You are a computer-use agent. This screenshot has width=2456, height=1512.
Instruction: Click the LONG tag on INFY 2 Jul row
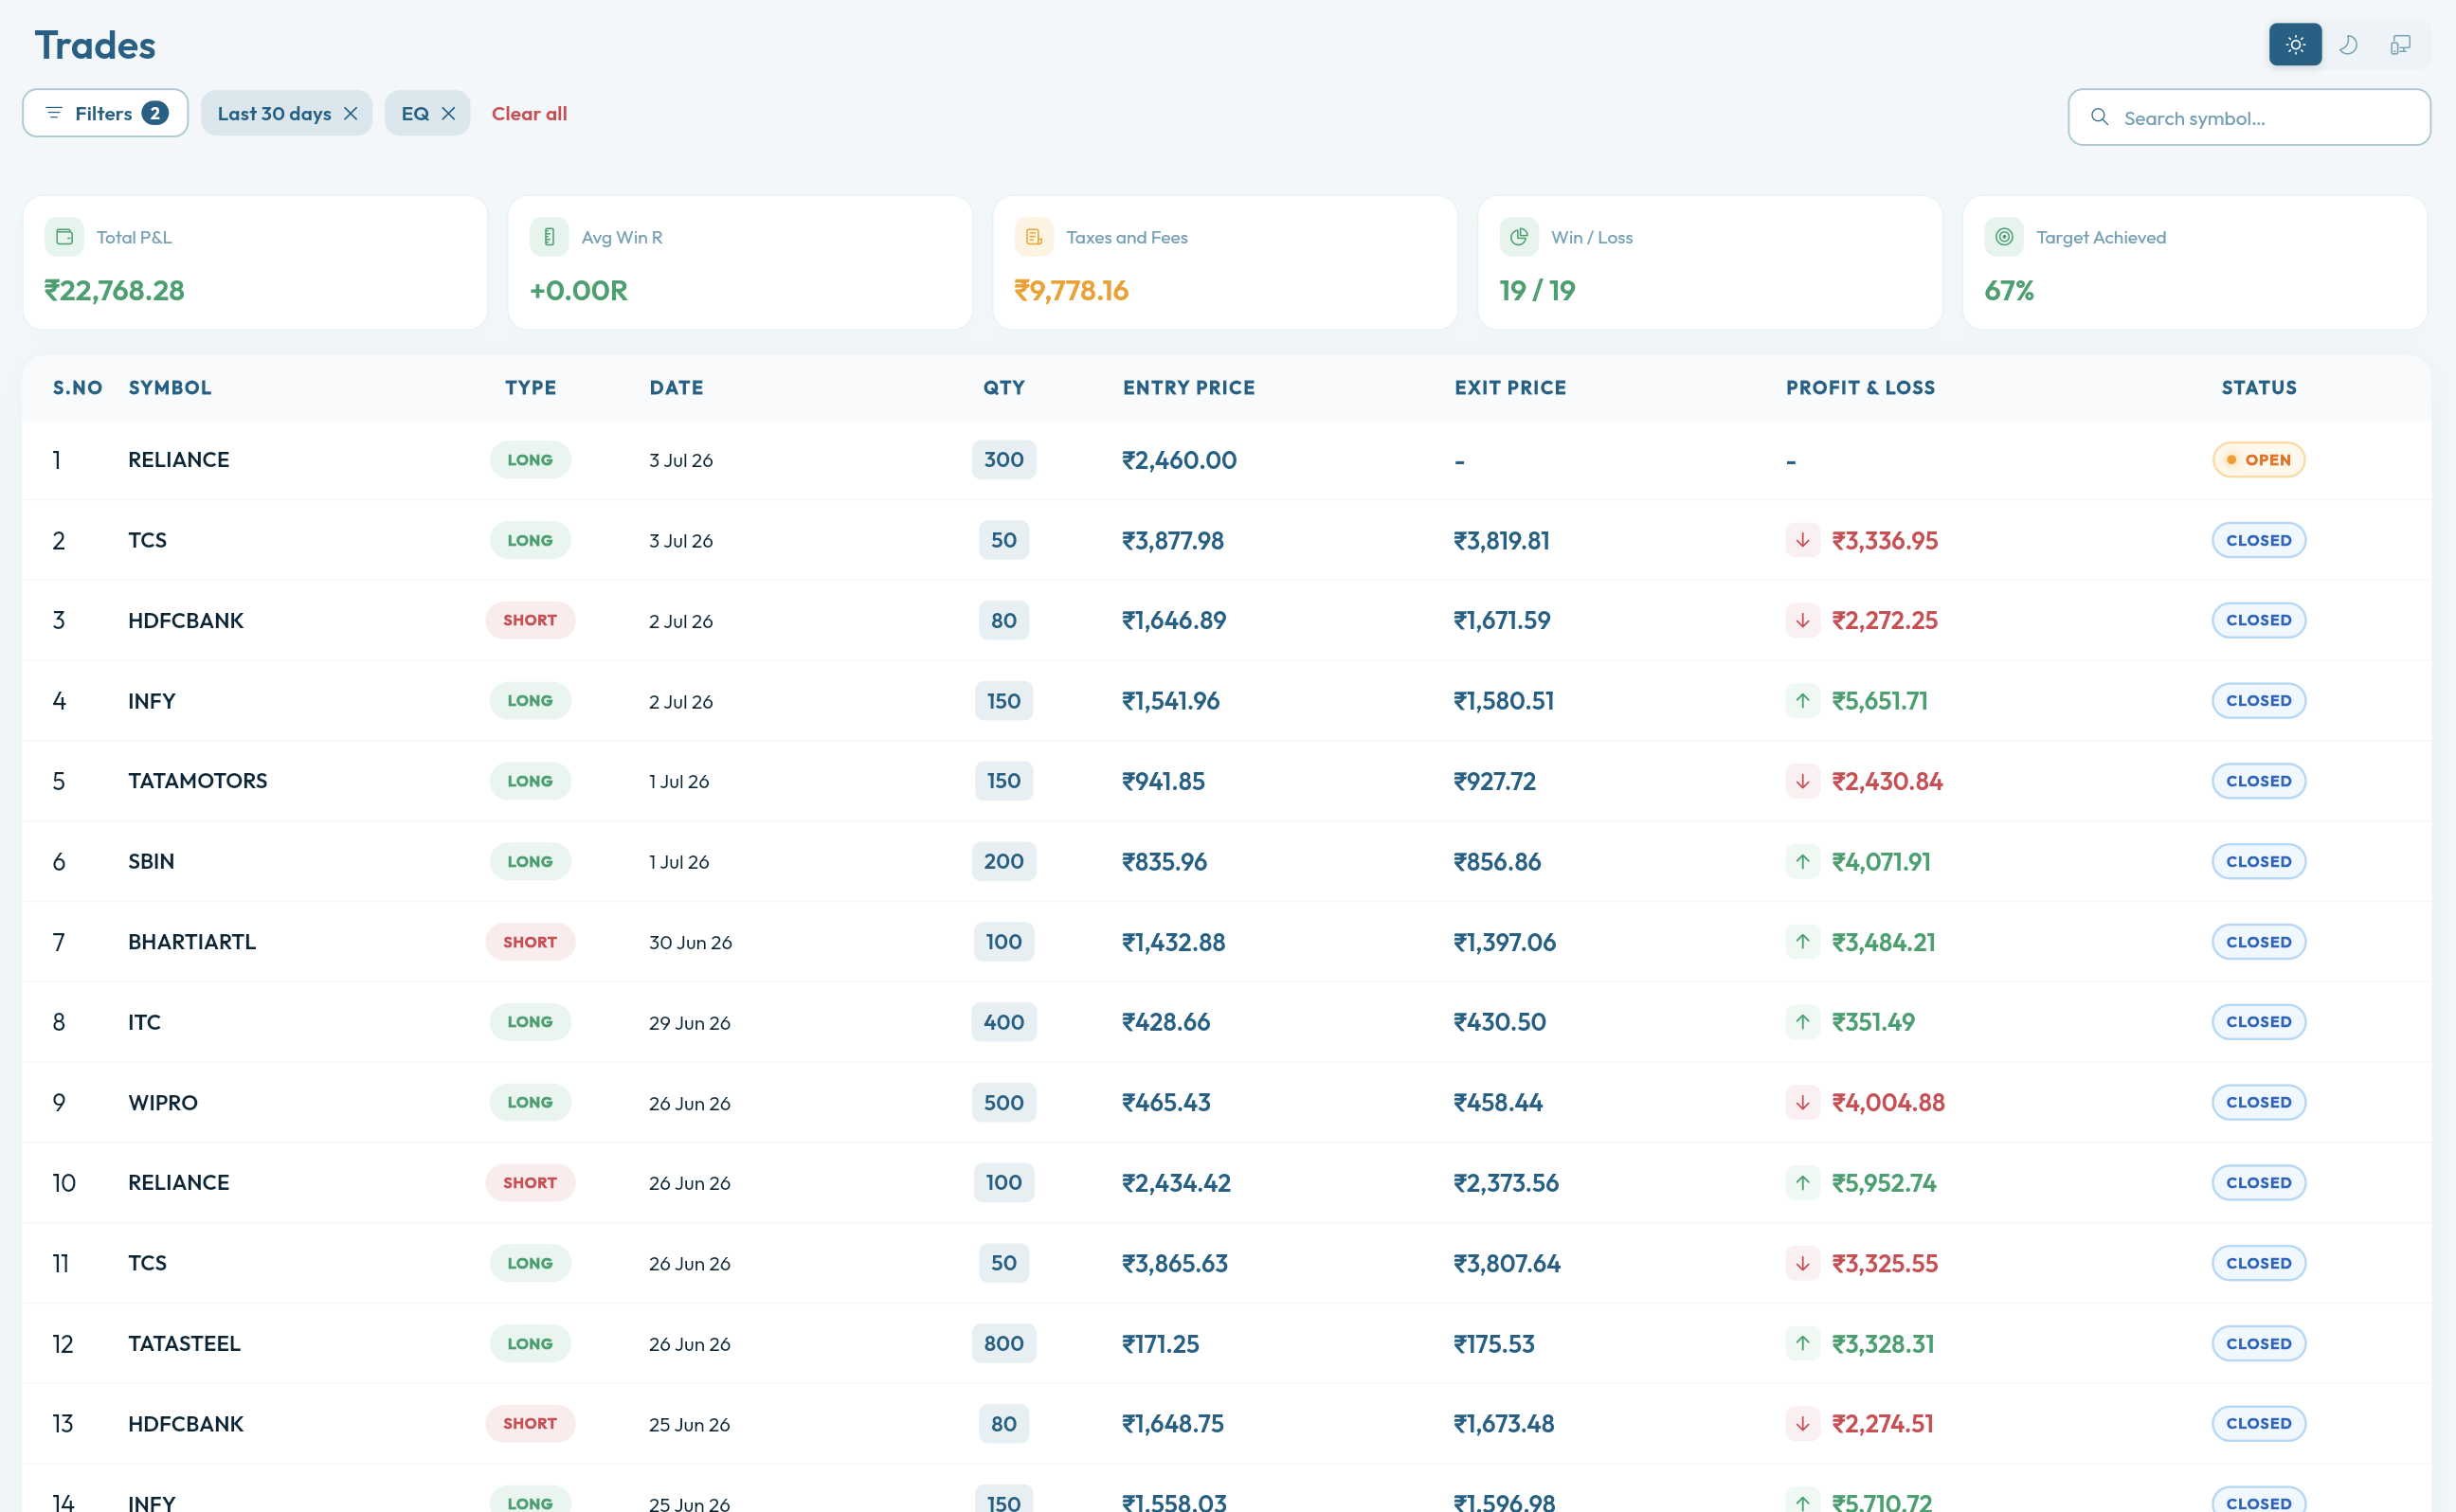point(530,701)
